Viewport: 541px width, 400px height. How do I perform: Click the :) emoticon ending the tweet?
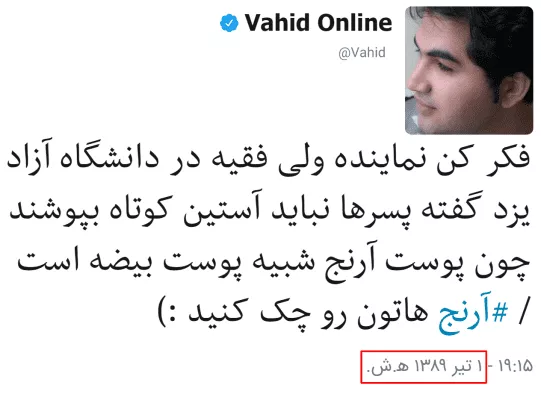(x=169, y=311)
